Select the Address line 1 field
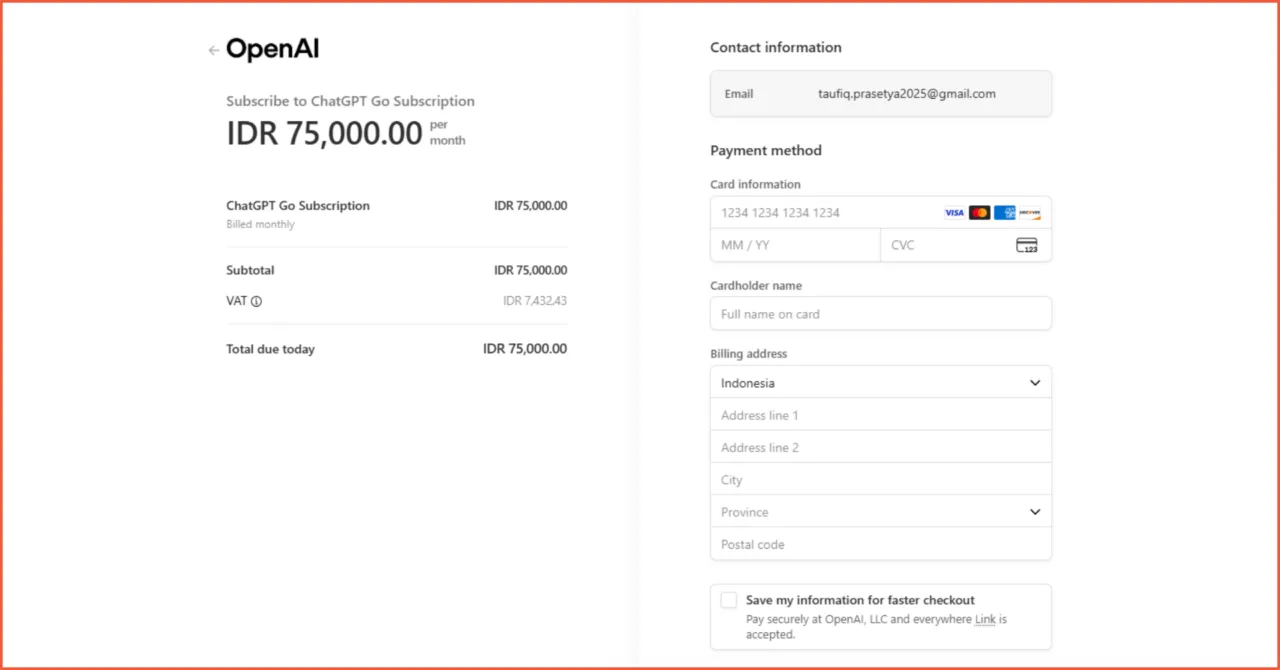1280x670 pixels. [x=880, y=415]
